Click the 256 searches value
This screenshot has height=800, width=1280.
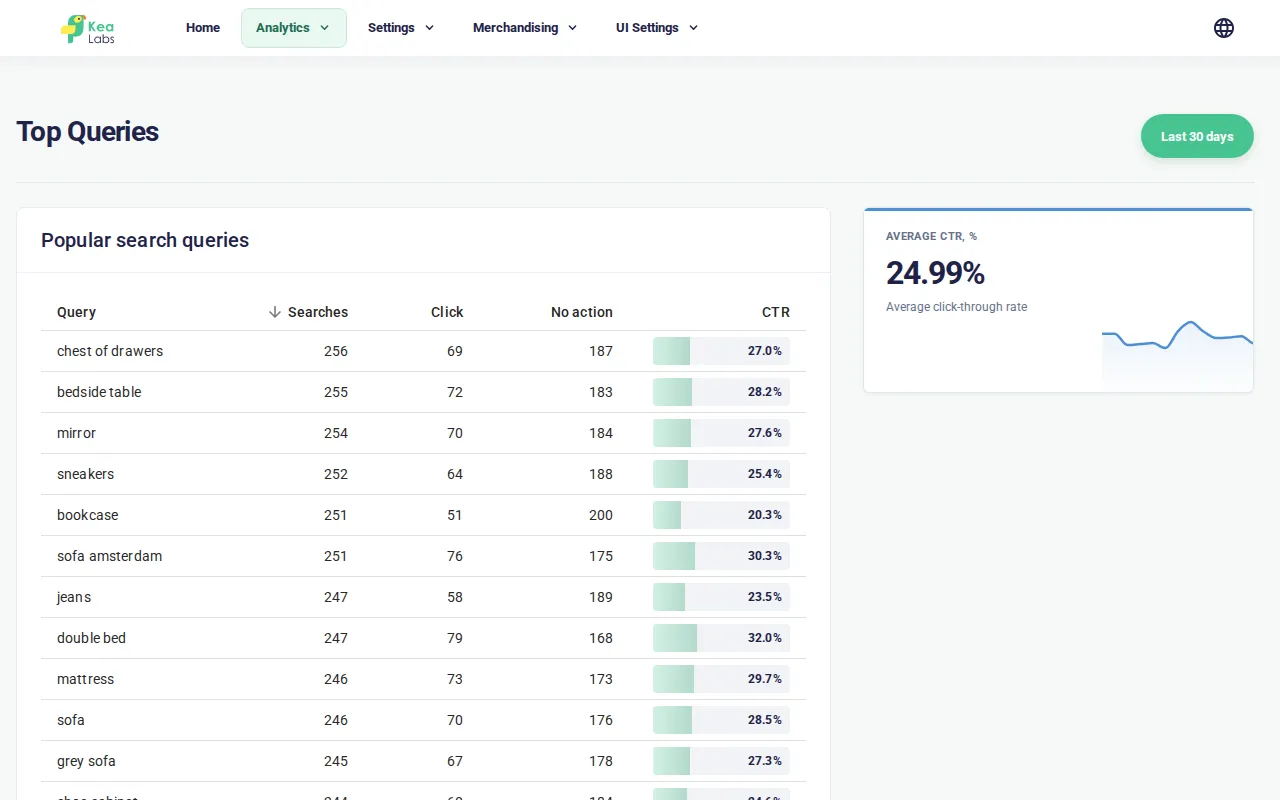pos(336,351)
